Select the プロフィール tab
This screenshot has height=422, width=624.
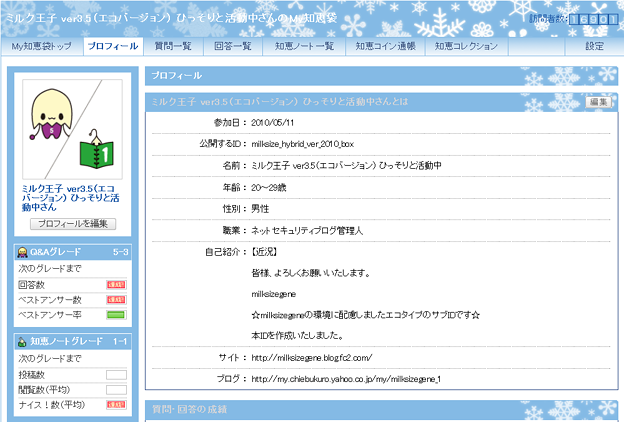click(x=113, y=46)
